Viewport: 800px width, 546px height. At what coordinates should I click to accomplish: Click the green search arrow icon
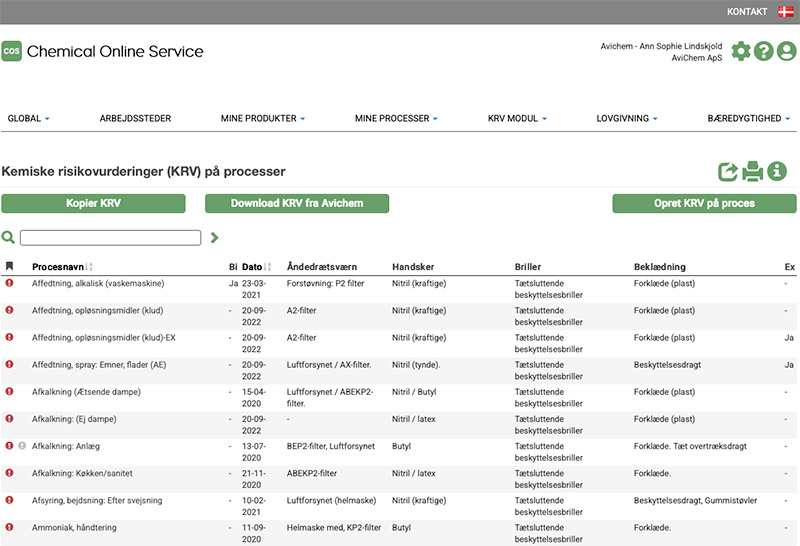point(214,238)
